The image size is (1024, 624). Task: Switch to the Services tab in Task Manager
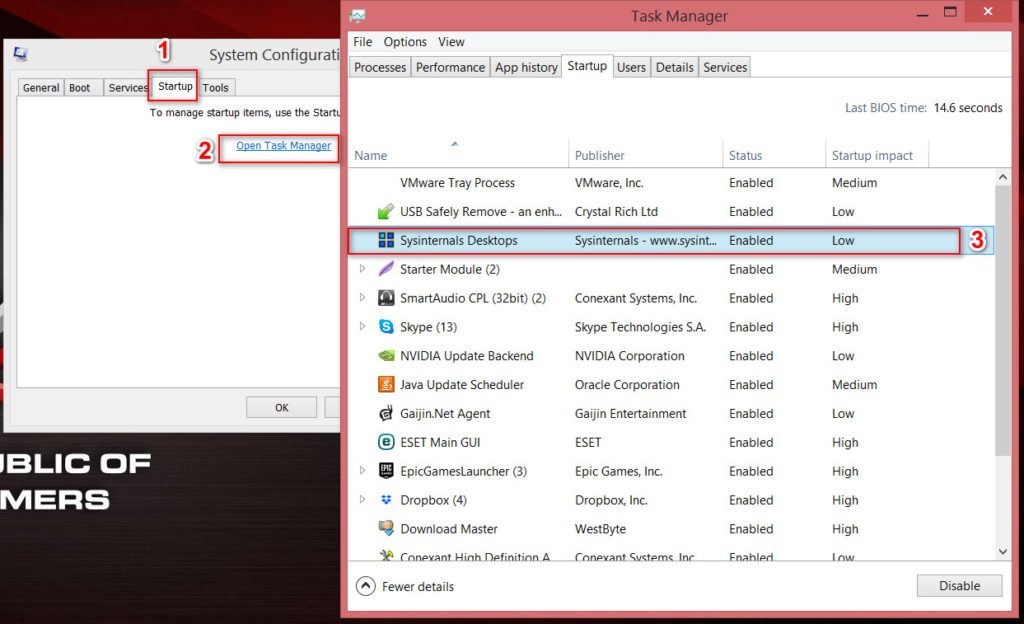725,67
